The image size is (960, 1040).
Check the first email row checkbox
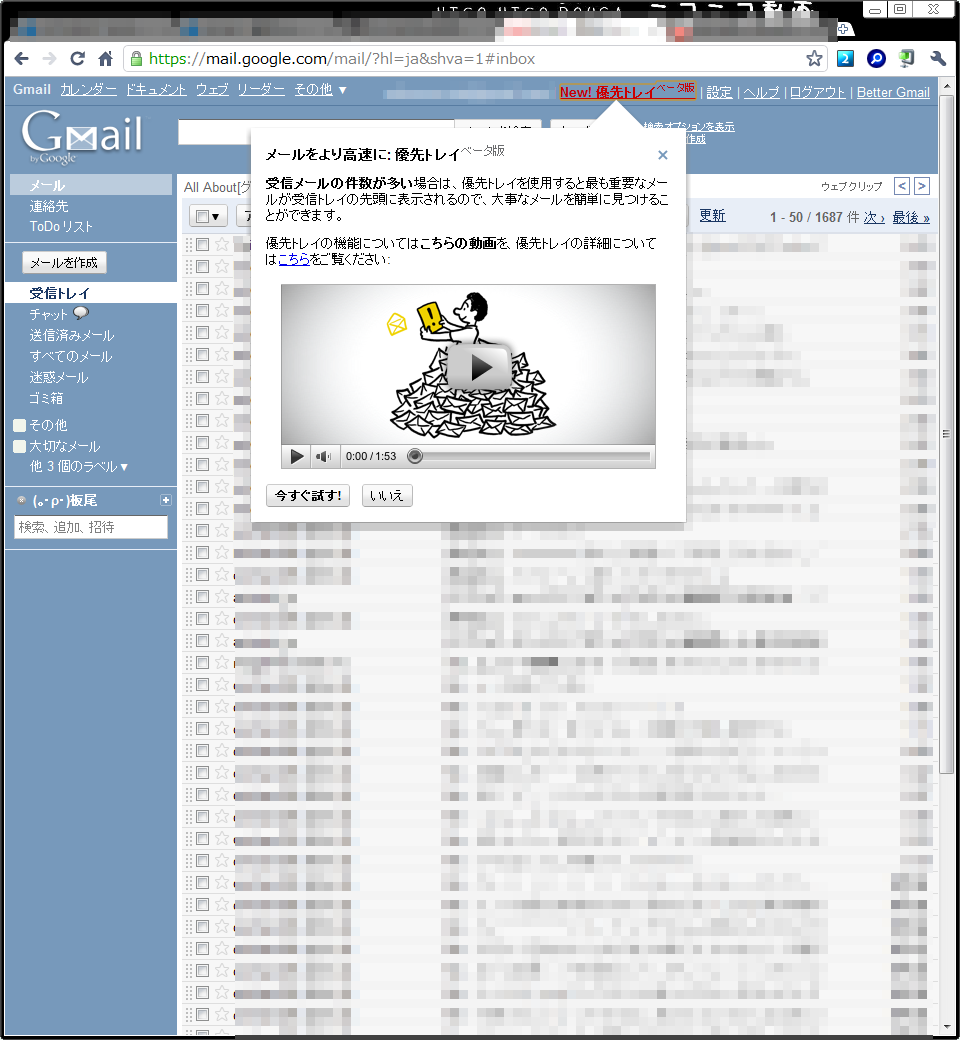(202, 244)
